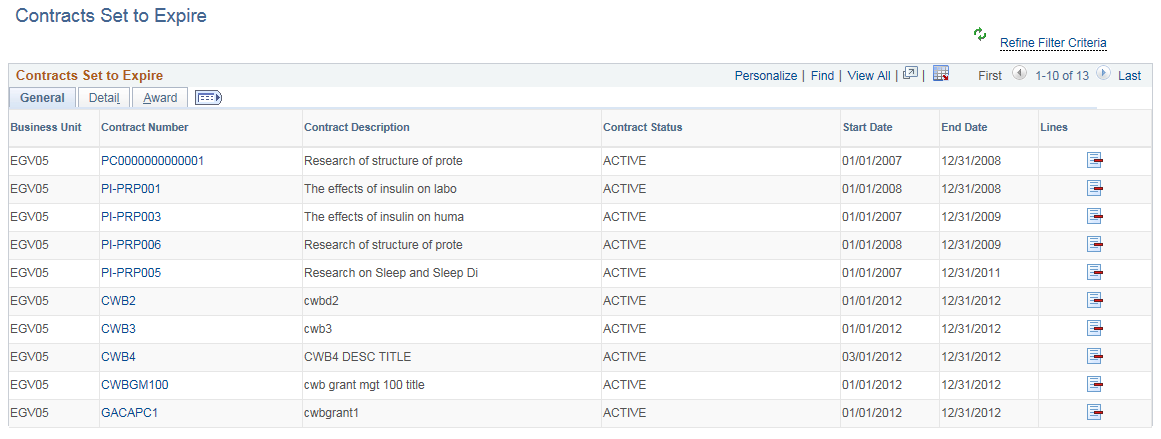Open Lines icon for contract PC0000000000001
Screen dimensions: 1161x439
(1095, 161)
